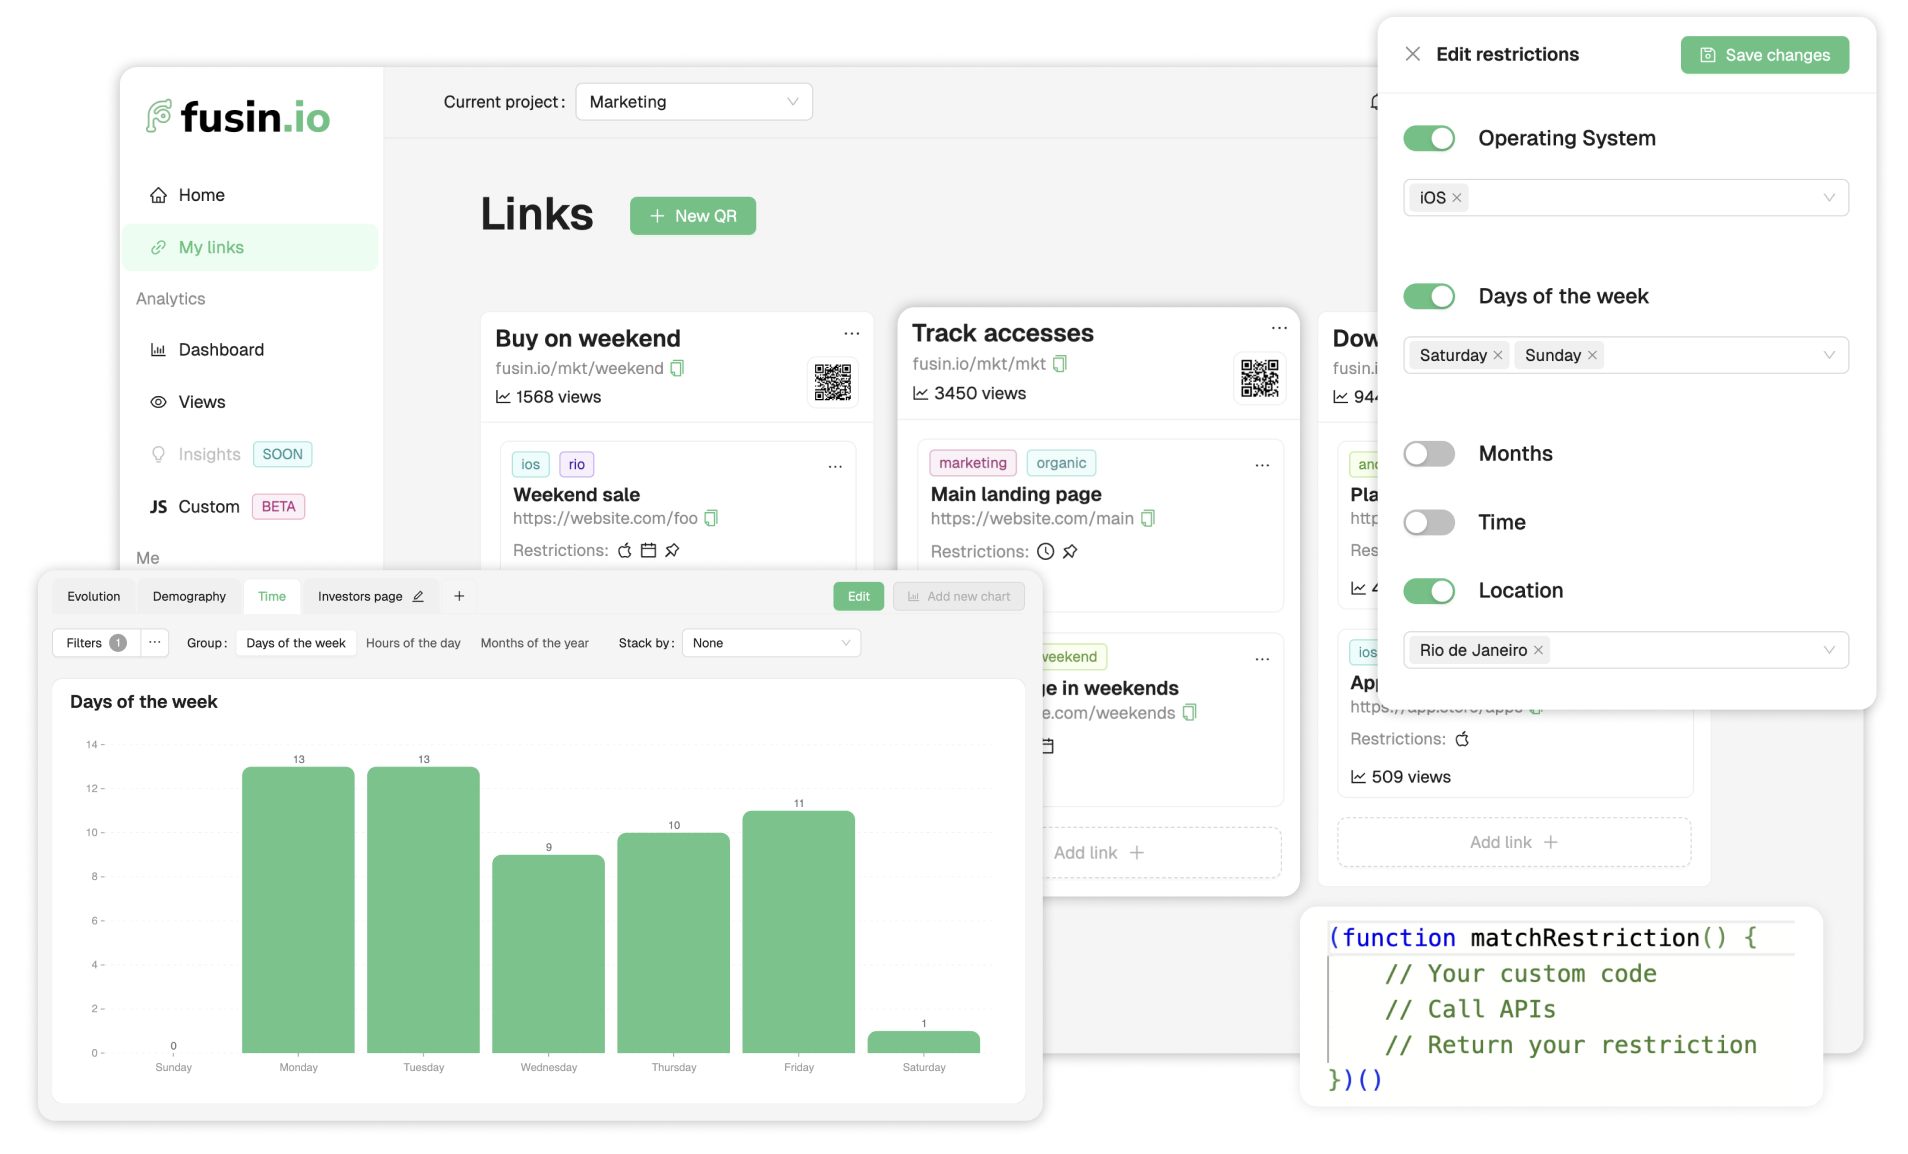The width and height of the screenshot is (1908, 1154).
Task: Disable the Operating System restriction toggle
Action: tap(1428, 139)
